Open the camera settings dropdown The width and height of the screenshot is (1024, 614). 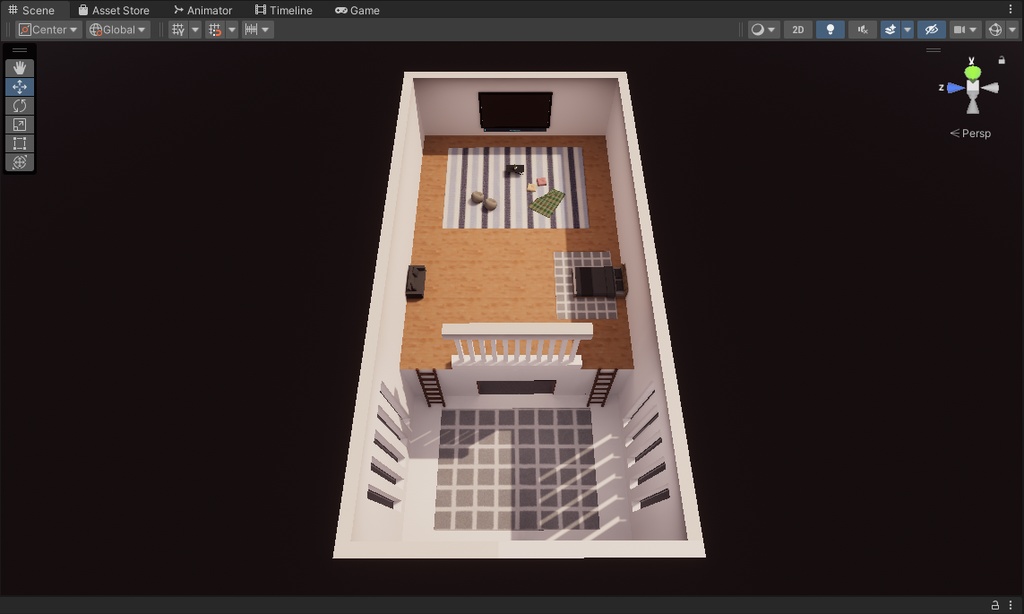(x=975, y=29)
